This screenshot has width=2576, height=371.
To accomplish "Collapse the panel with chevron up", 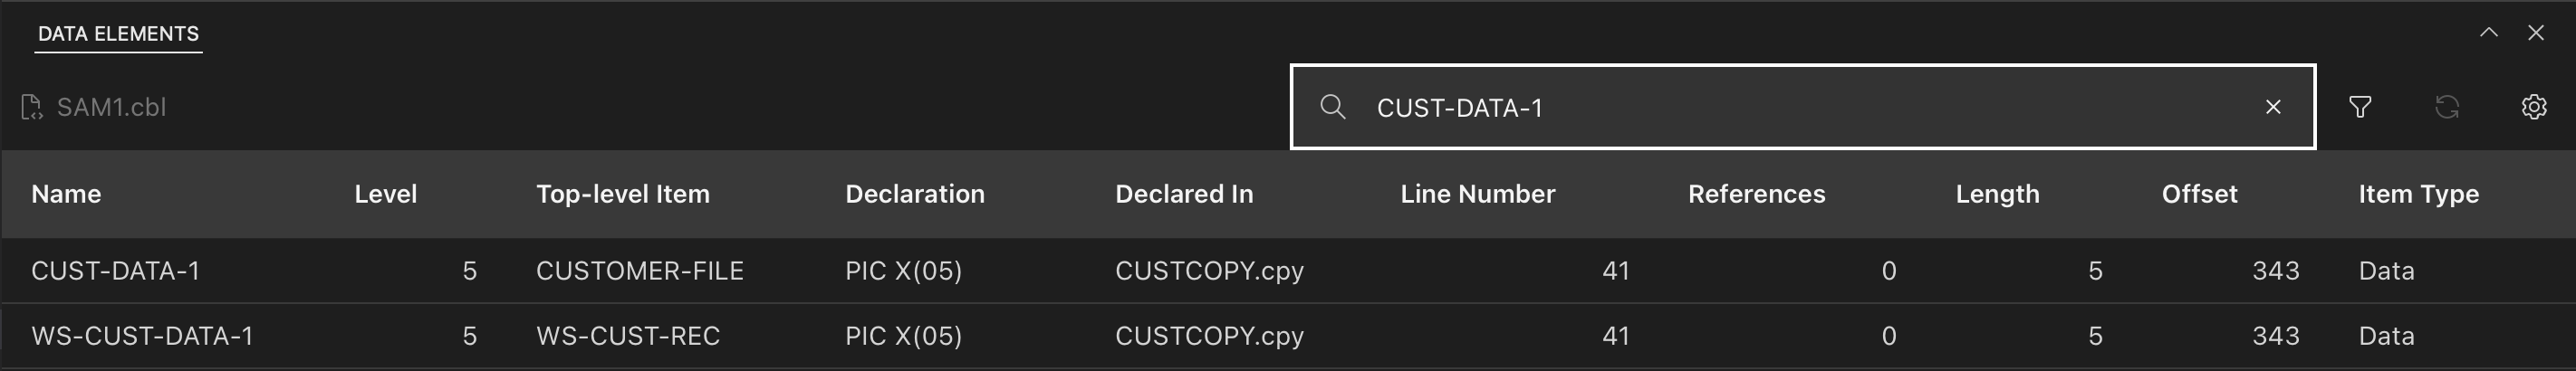I will click(x=2489, y=33).
